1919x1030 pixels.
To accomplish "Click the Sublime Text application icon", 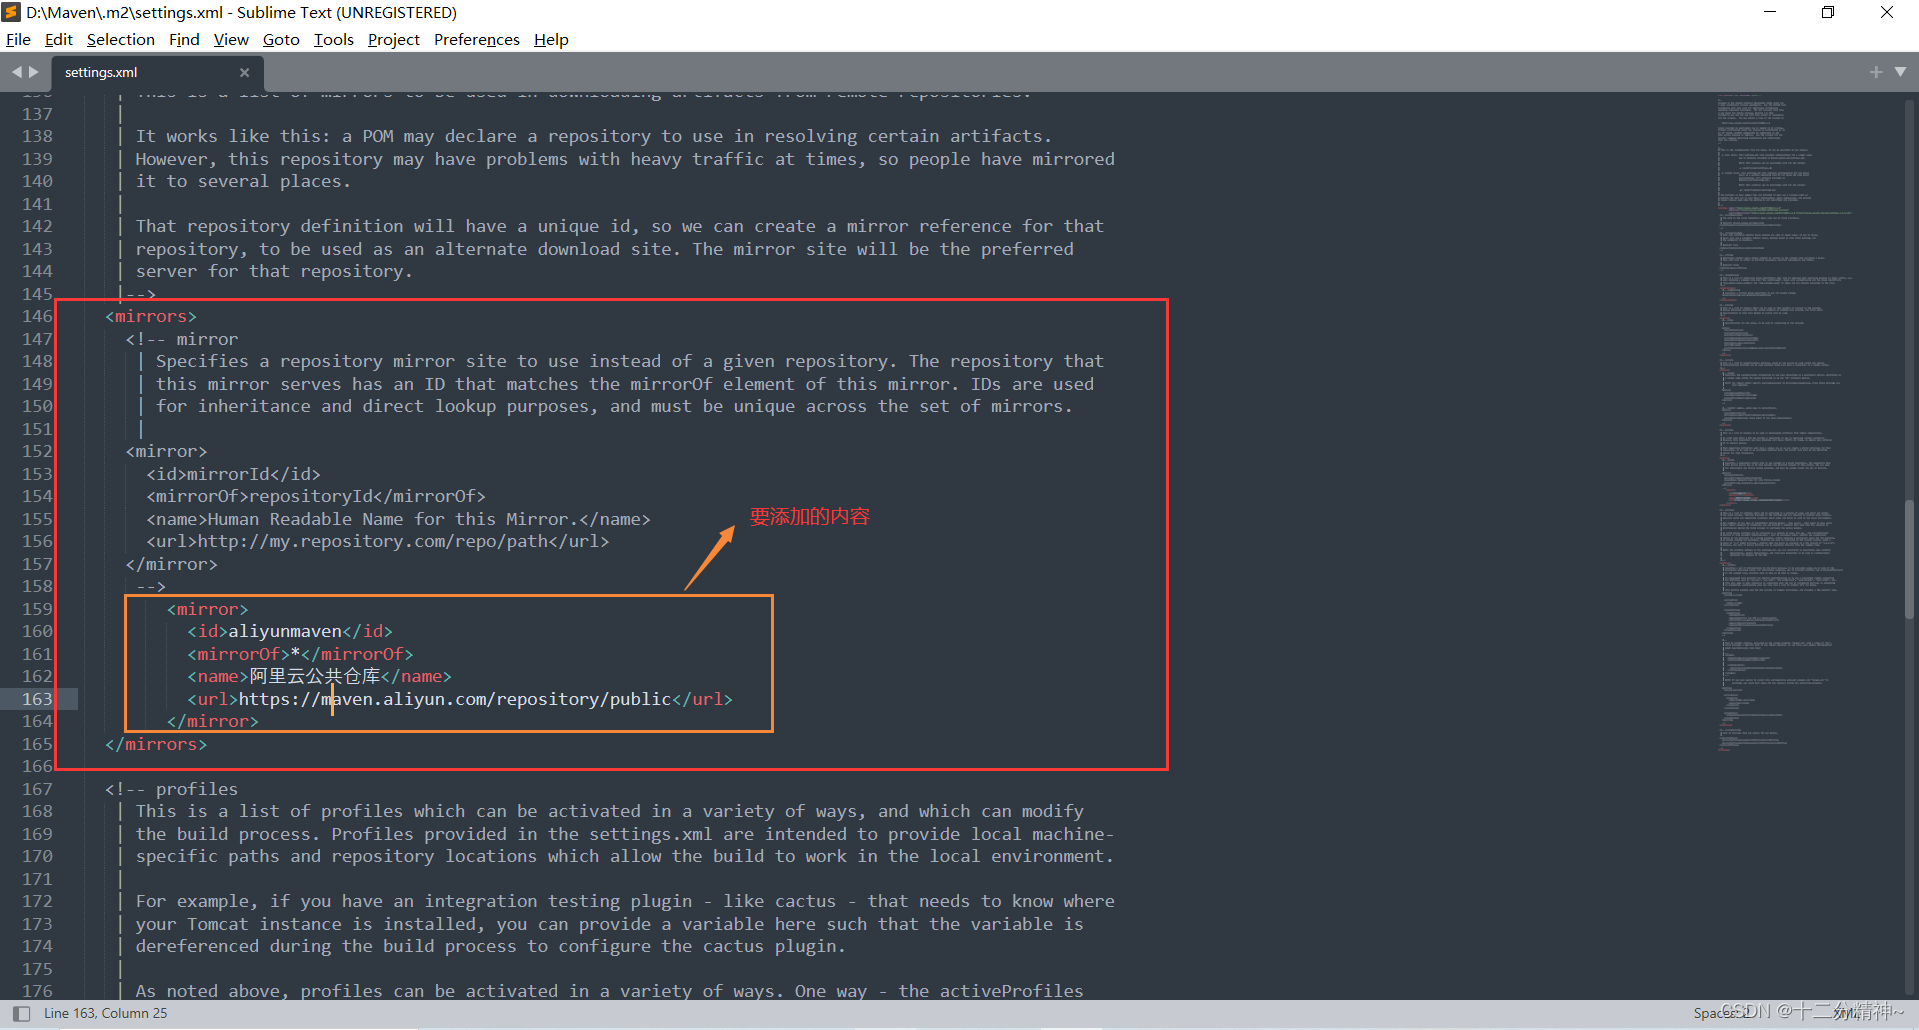I will [12, 12].
